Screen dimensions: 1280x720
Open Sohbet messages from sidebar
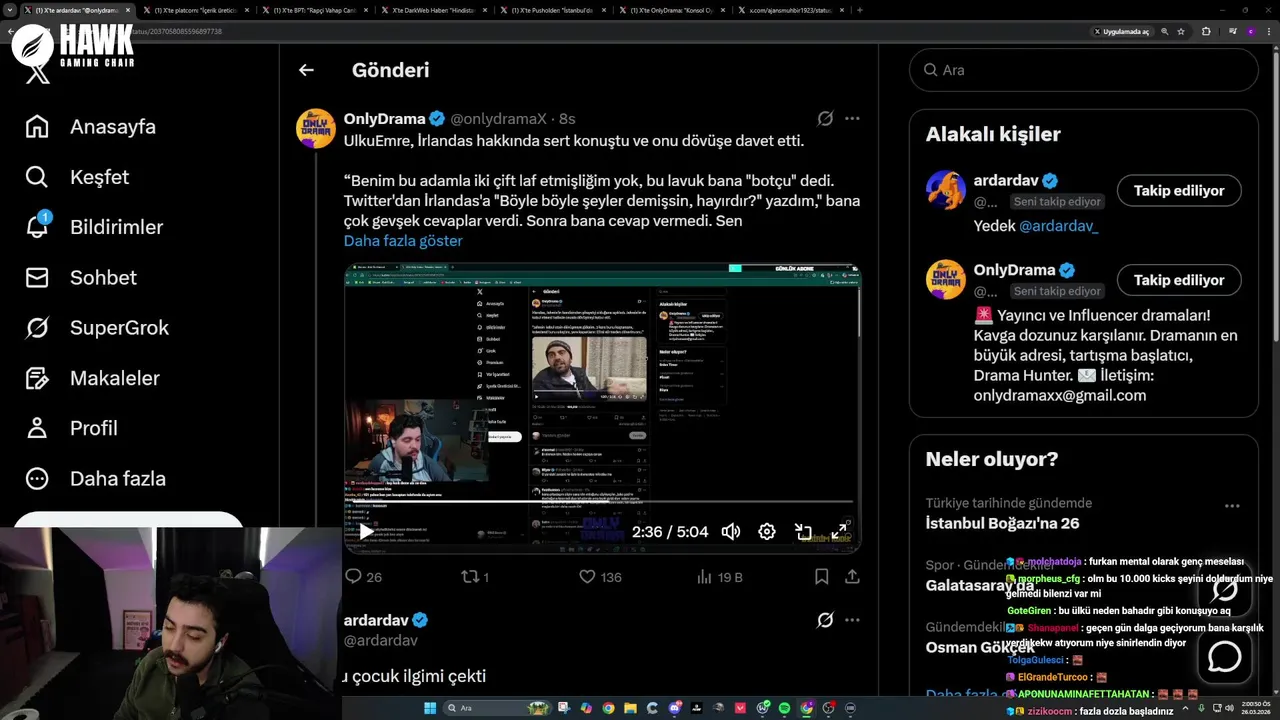[x=82, y=277]
